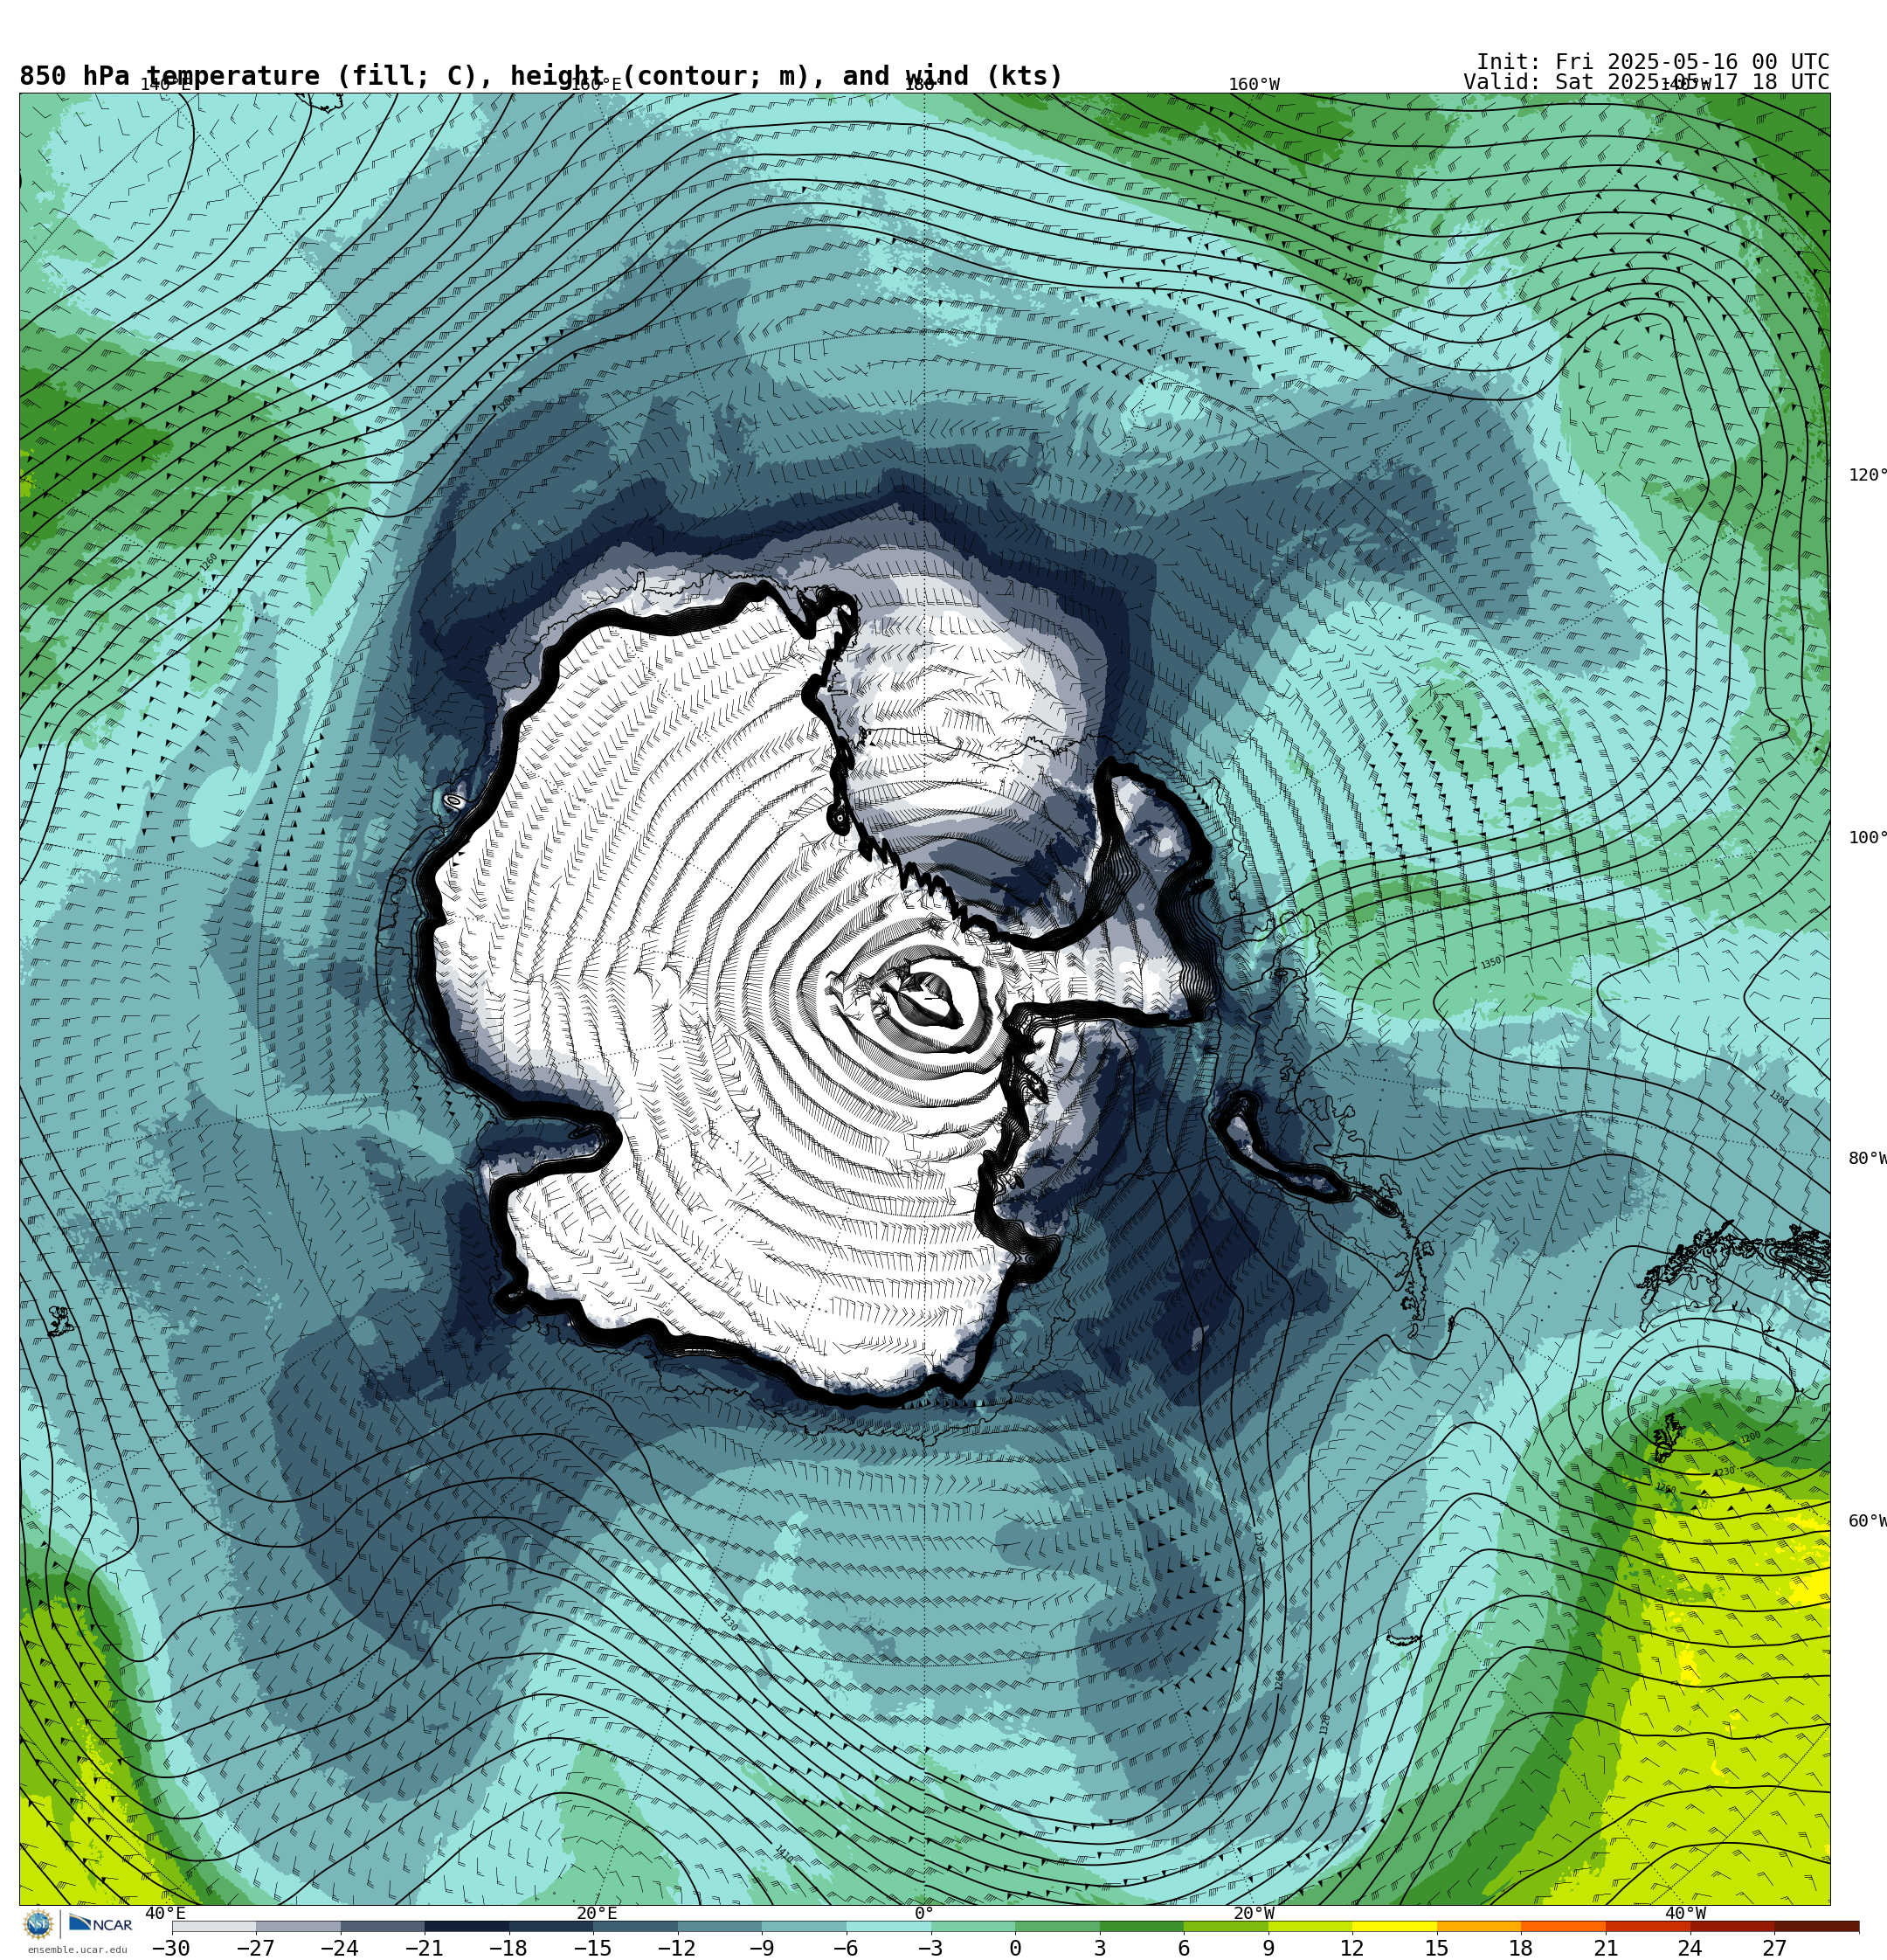
Task: Pick the orange 15 to 18 colorbar swatch
Action: pos(1479,1927)
